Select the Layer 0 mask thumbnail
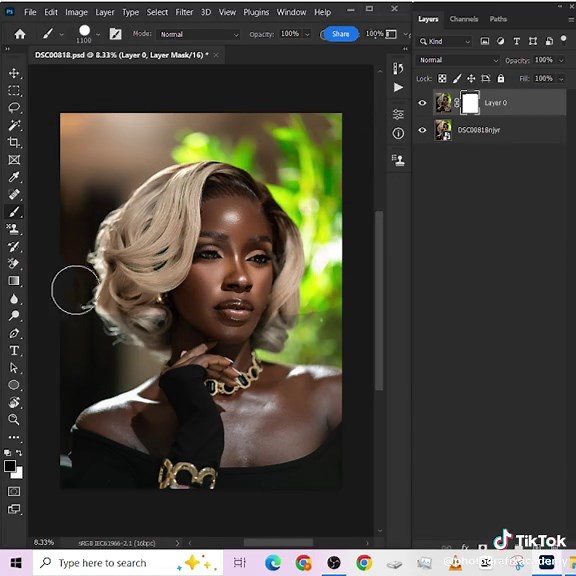This screenshot has width=576, height=576. pos(470,103)
